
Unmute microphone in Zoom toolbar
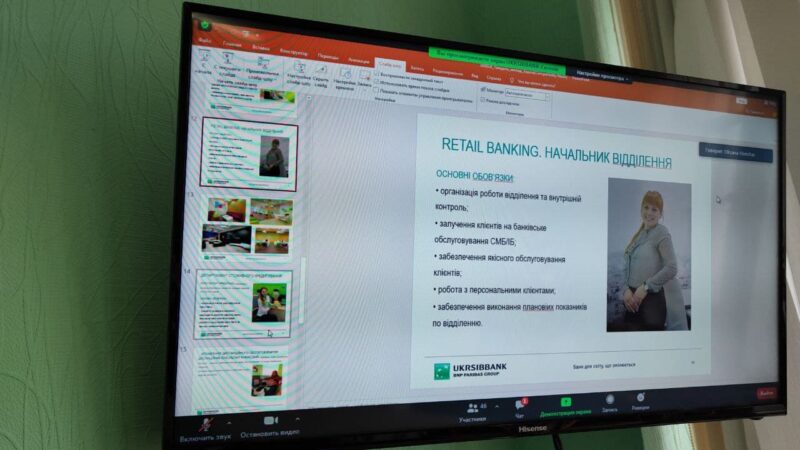click(x=206, y=424)
